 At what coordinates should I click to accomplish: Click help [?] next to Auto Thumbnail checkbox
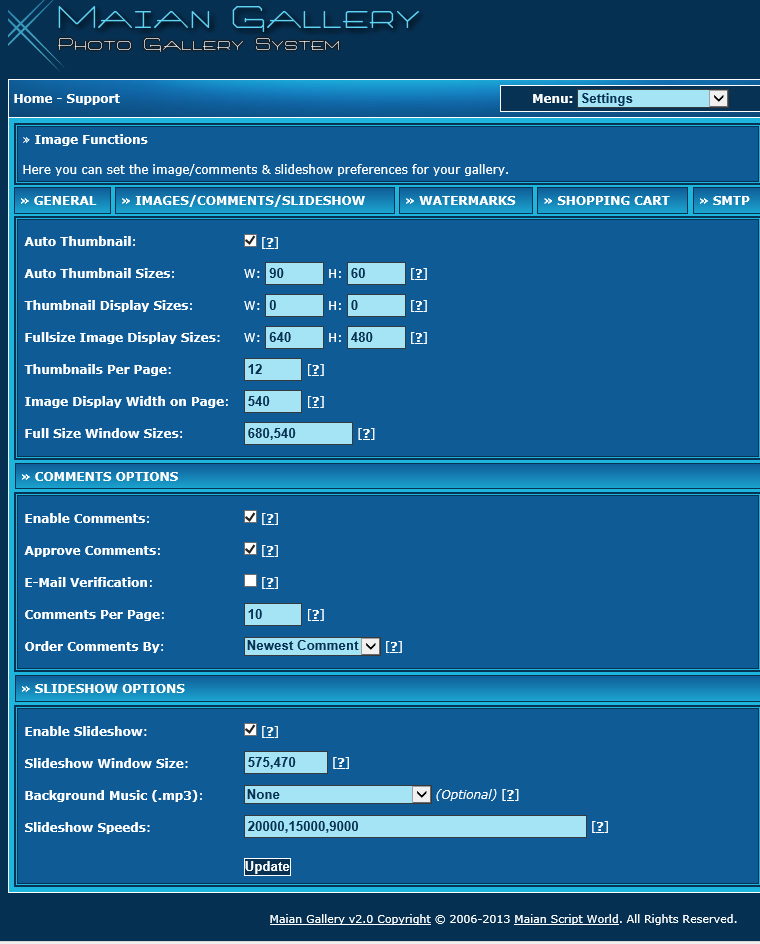269,242
